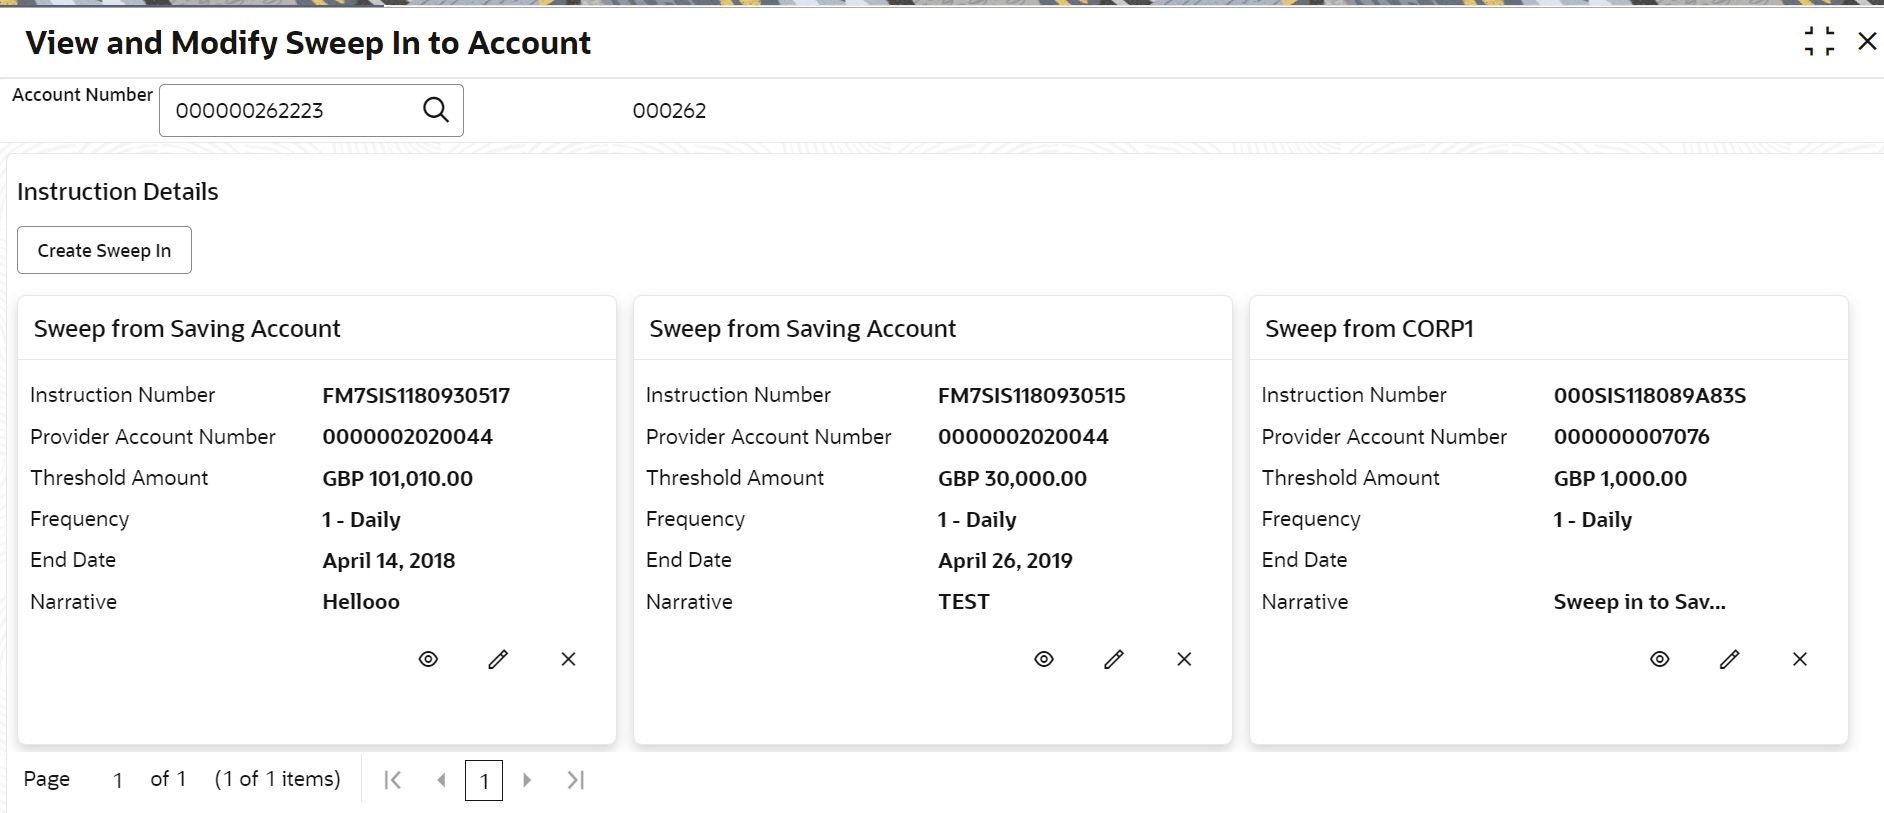
Task: Go to the previous page
Action: pyautogui.click(x=441, y=780)
